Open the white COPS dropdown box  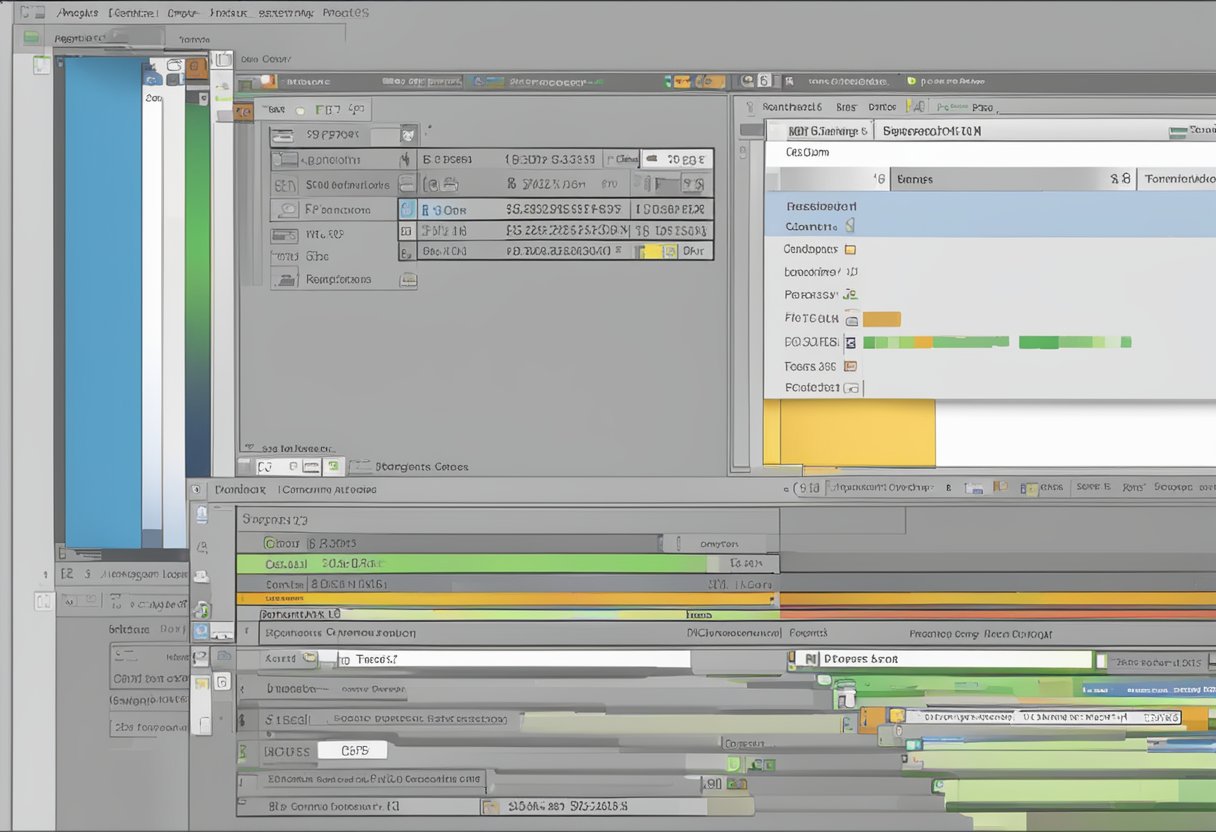click(352, 750)
